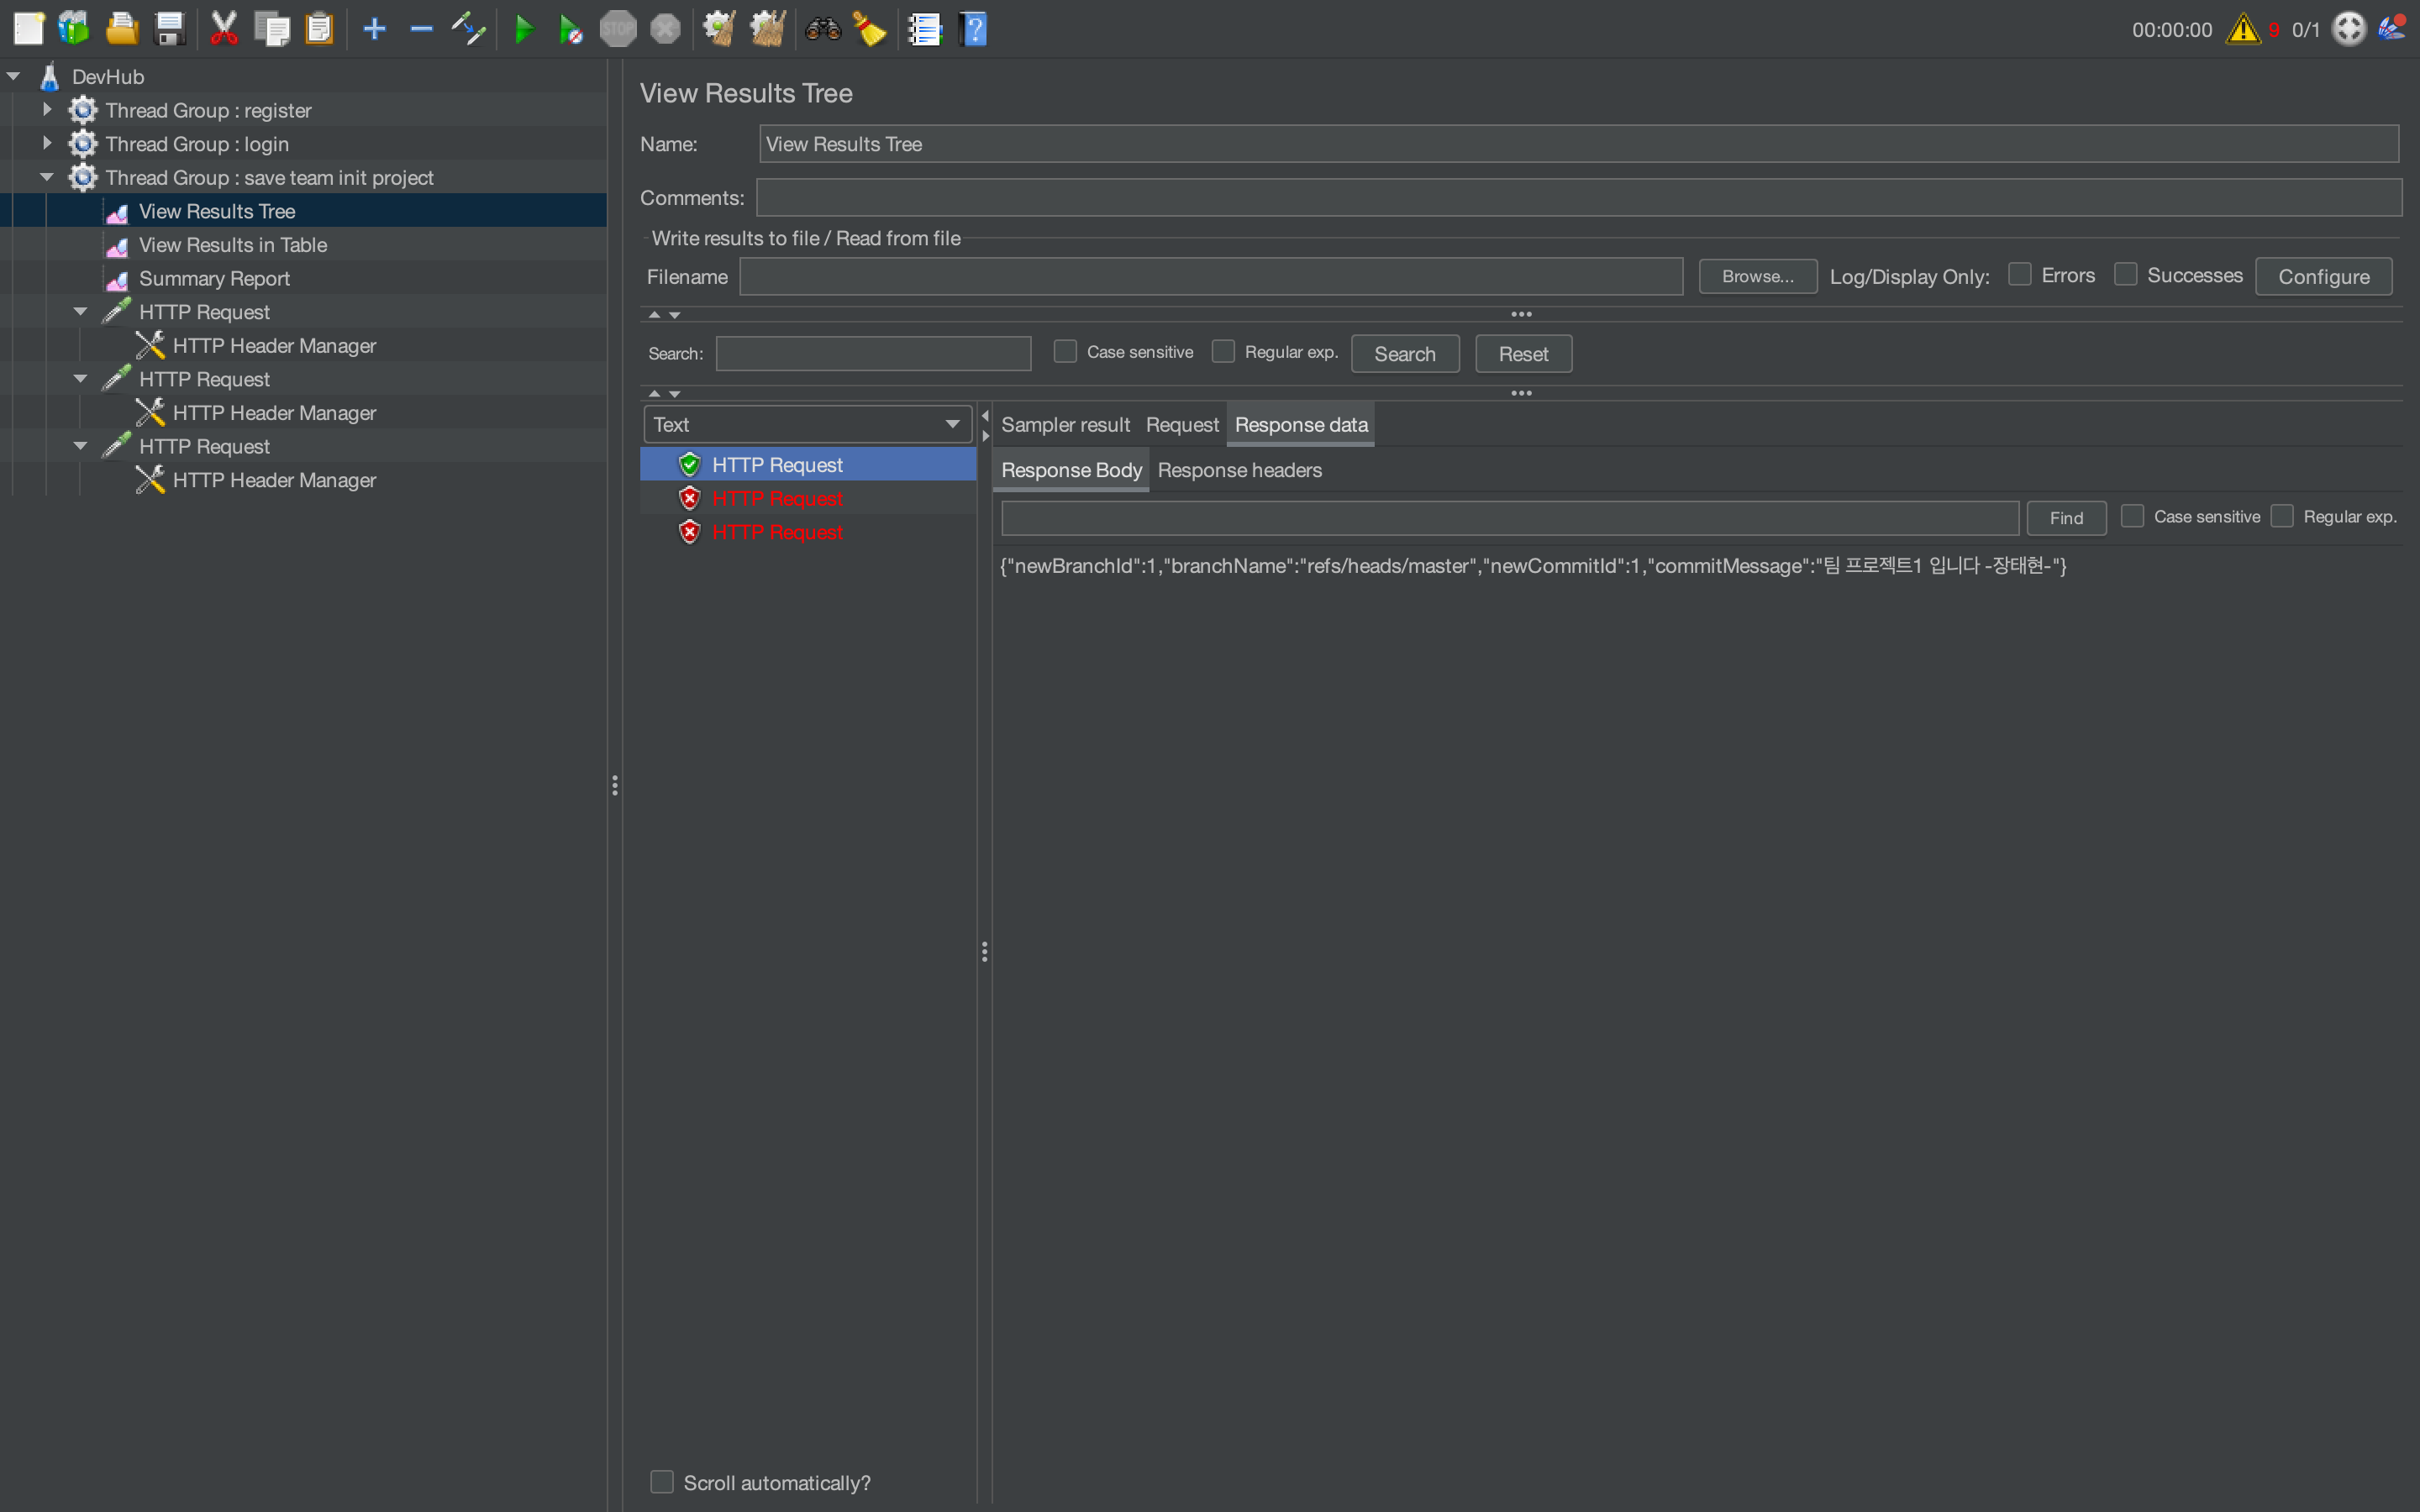Click the Save test plan floppy icon
This screenshot has height=1512, width=2420.
(x=170, y=29)
